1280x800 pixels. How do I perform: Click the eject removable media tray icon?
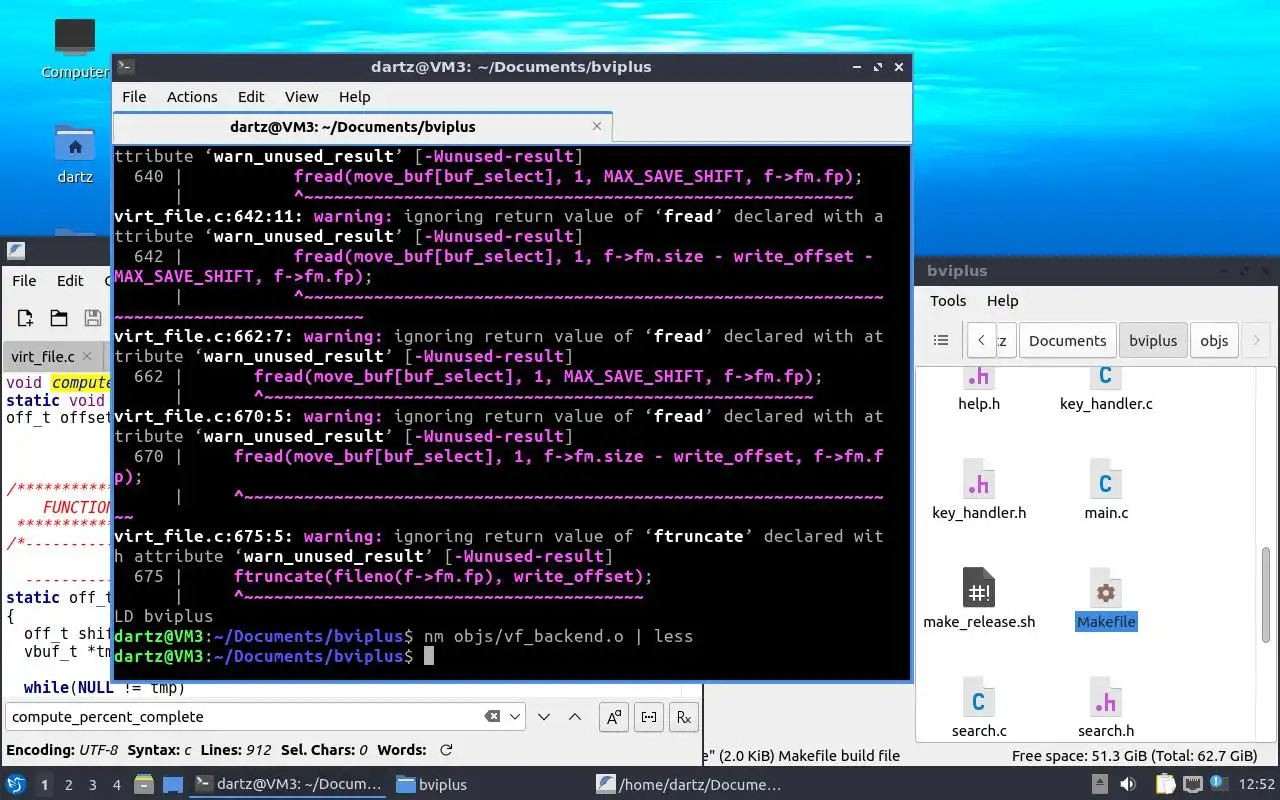click(1100, 785)
